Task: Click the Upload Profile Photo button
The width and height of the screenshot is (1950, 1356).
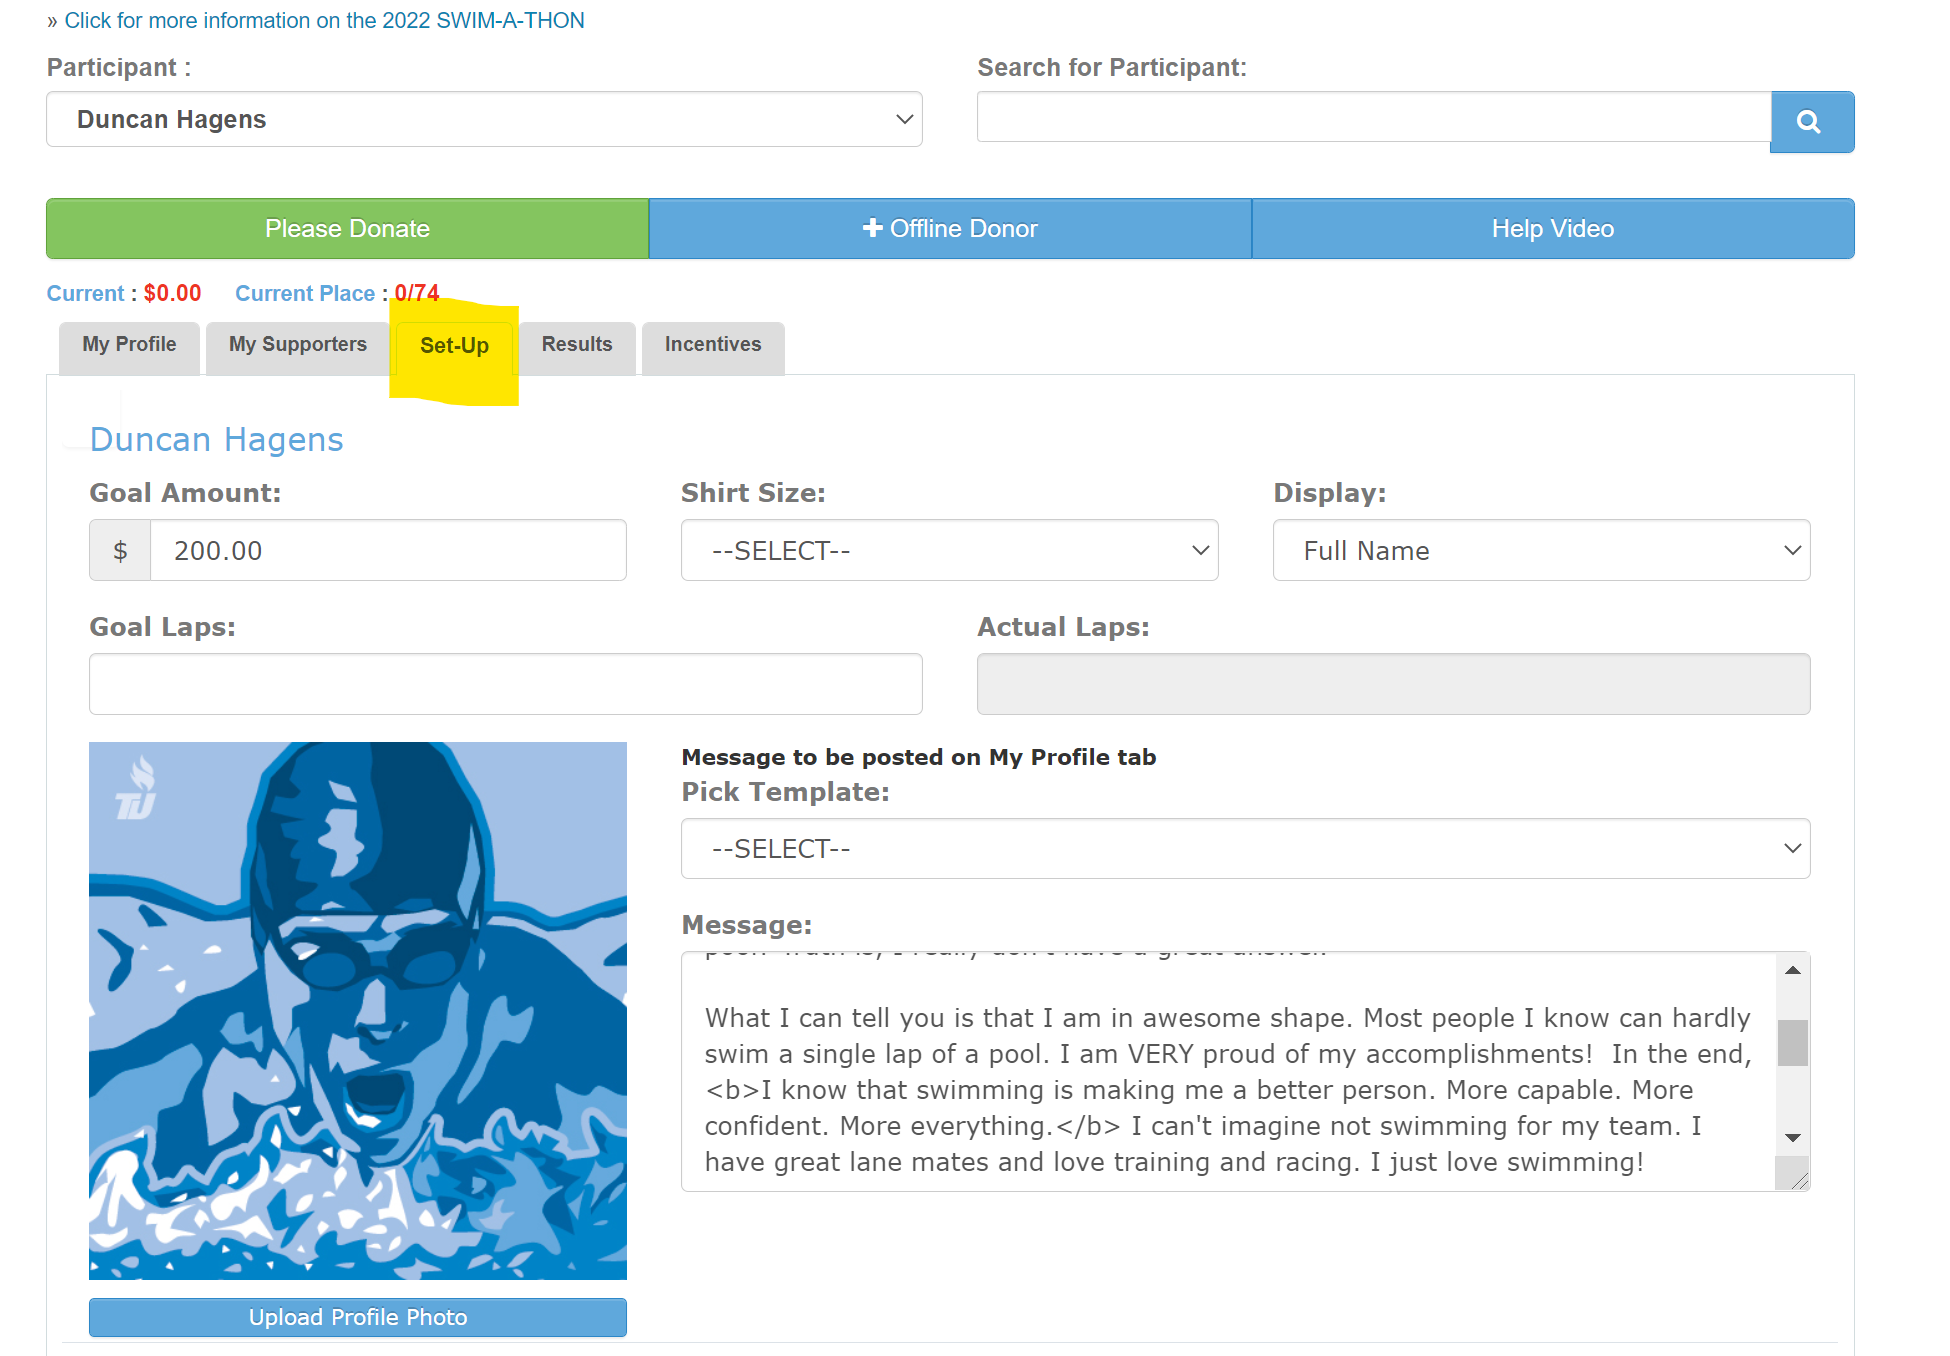Action: pyautogui.click(x=357, y=1317)
